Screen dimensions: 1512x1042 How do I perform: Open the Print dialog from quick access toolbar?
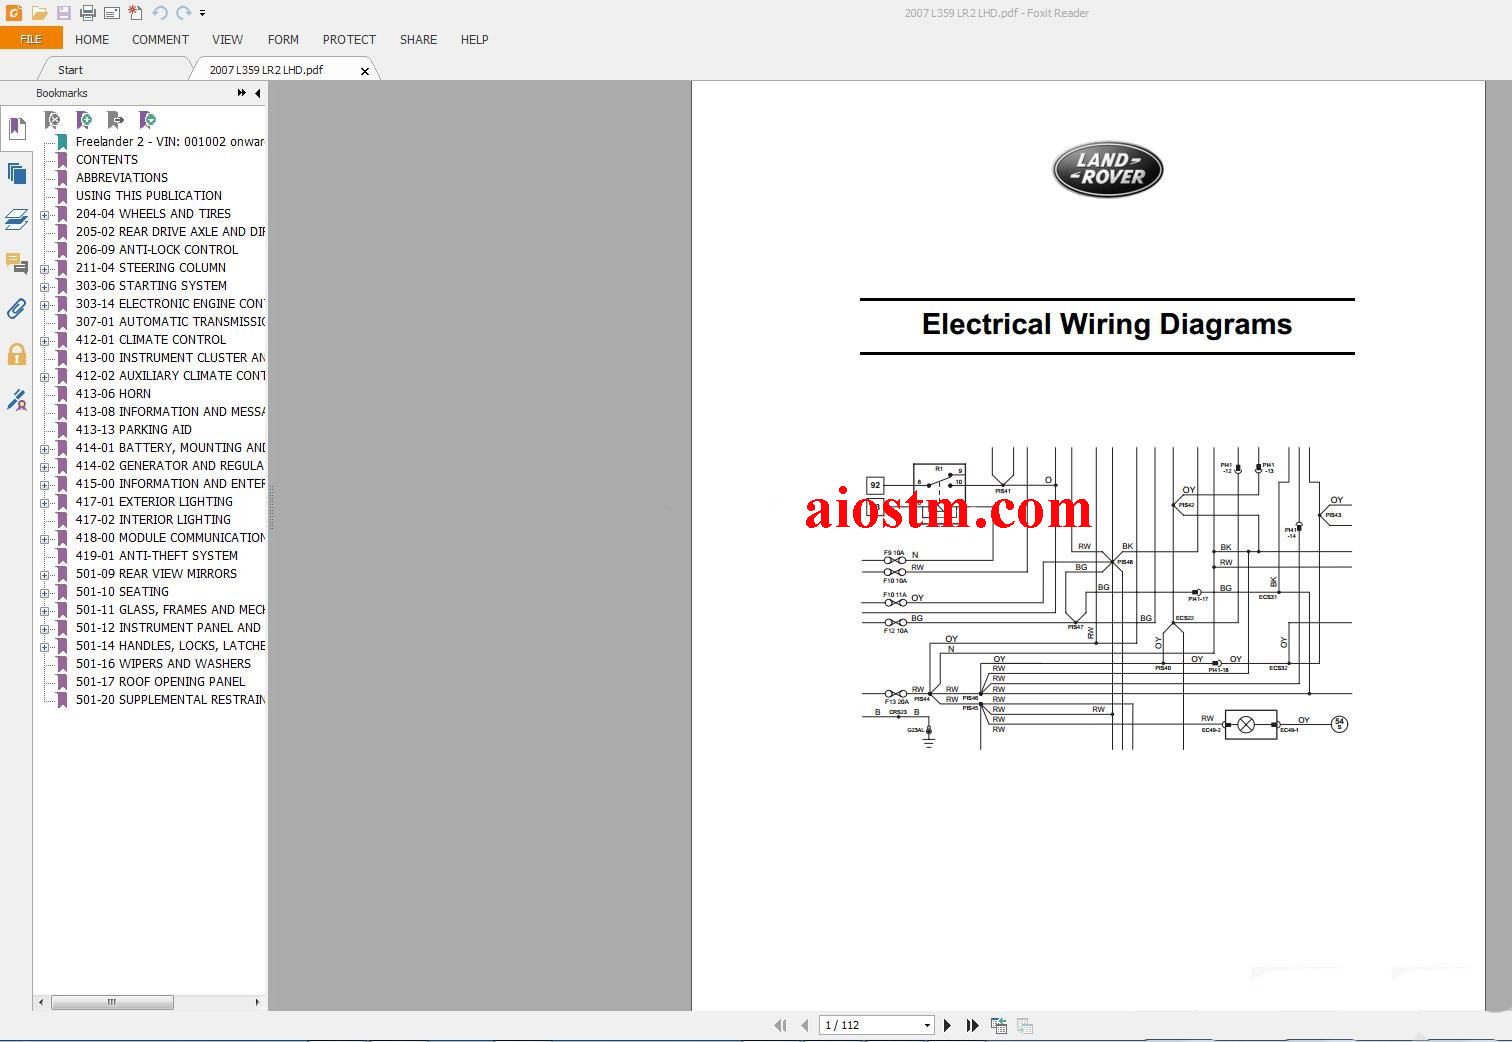(87, 13)
